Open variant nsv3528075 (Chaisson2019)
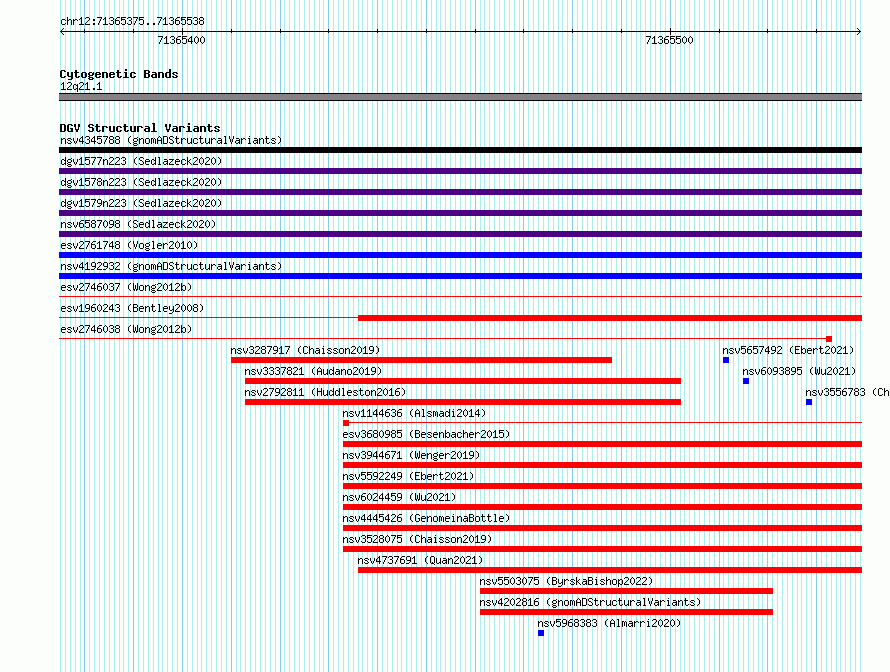Screen dimensions: 890x672 (x=417, y=539)
